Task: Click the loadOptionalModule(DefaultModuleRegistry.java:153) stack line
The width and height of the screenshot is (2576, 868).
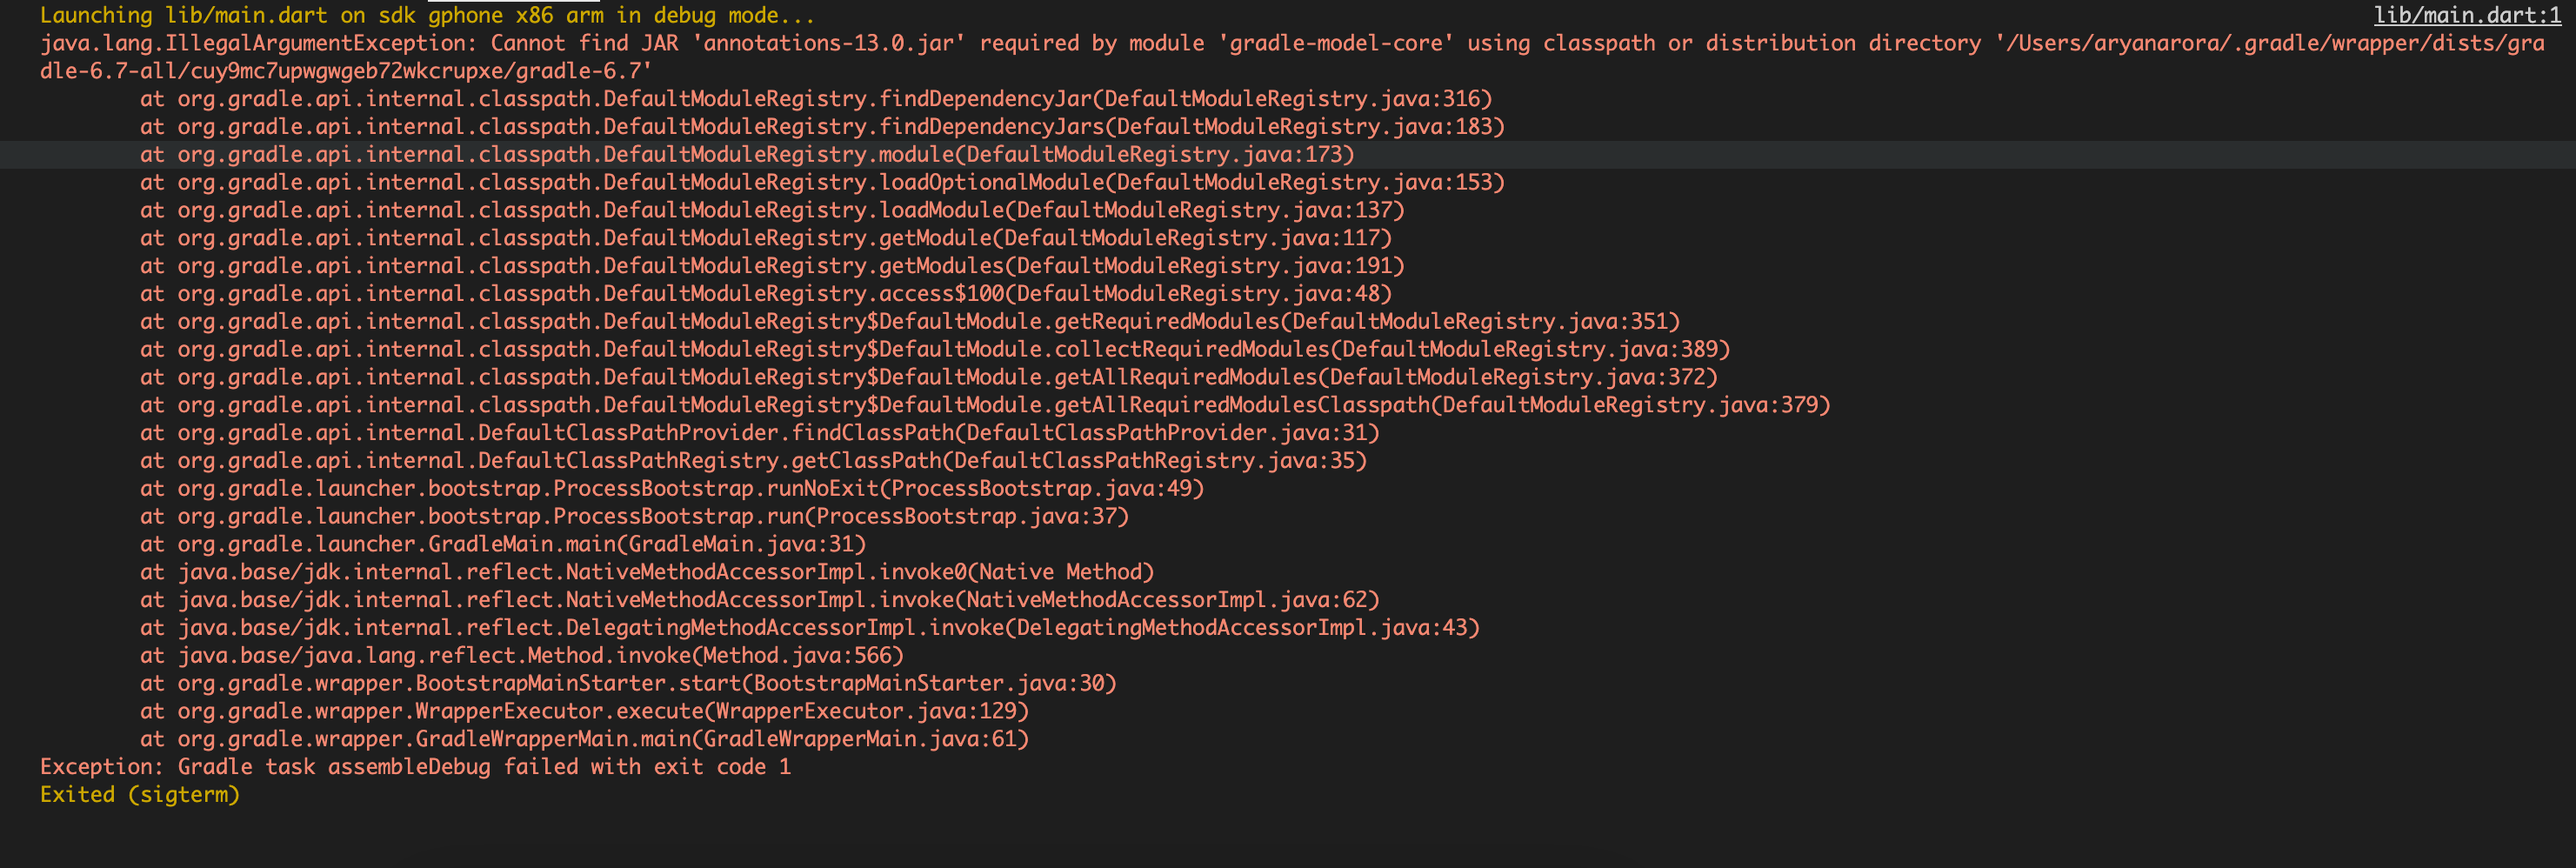Action: (x=822, y=183)
